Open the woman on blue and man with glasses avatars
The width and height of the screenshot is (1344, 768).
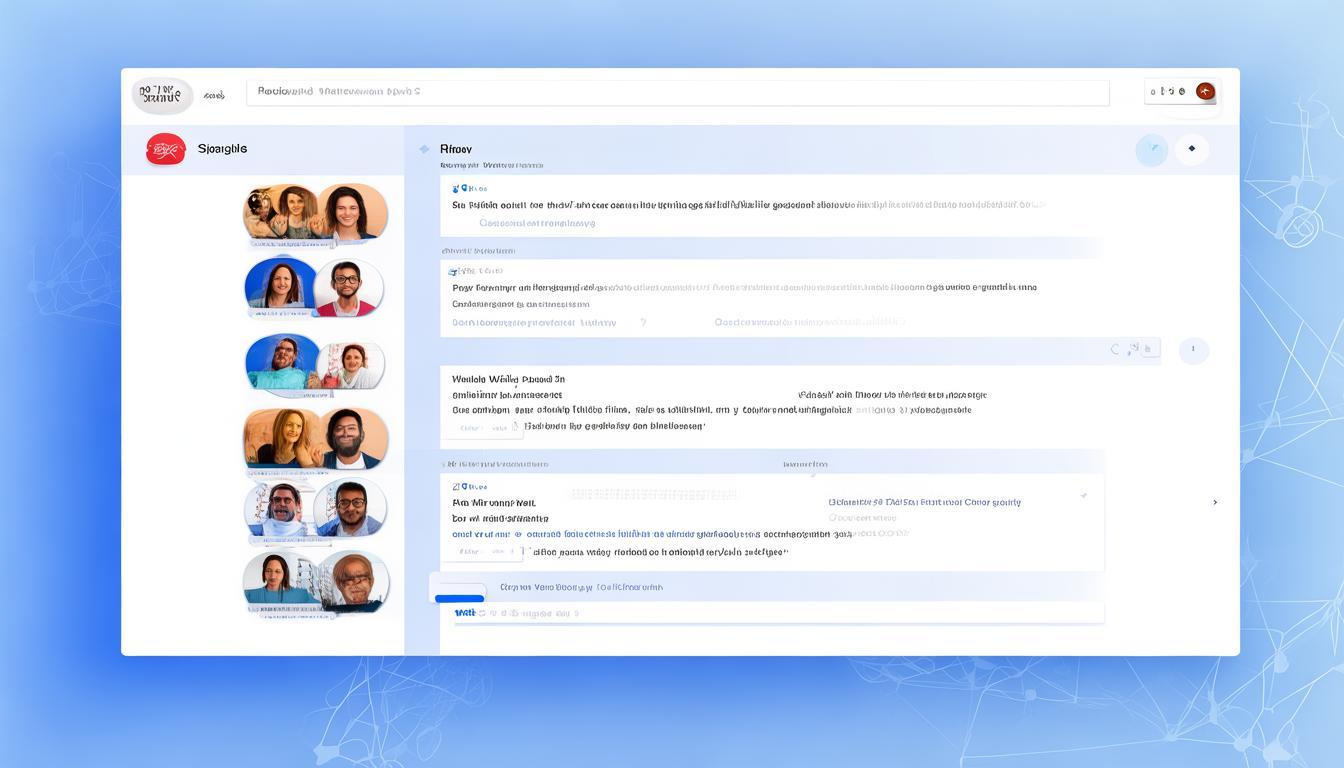314,287
